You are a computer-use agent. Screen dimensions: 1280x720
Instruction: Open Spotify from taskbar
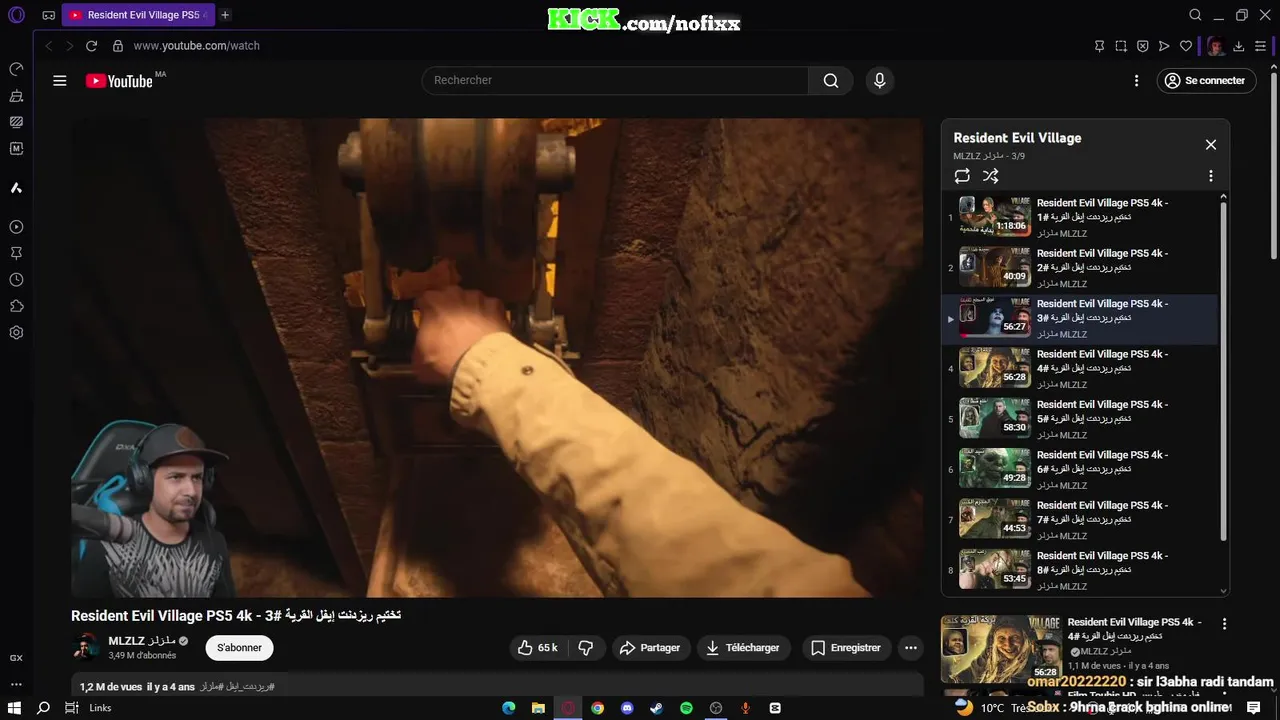[x=686, y=708]
